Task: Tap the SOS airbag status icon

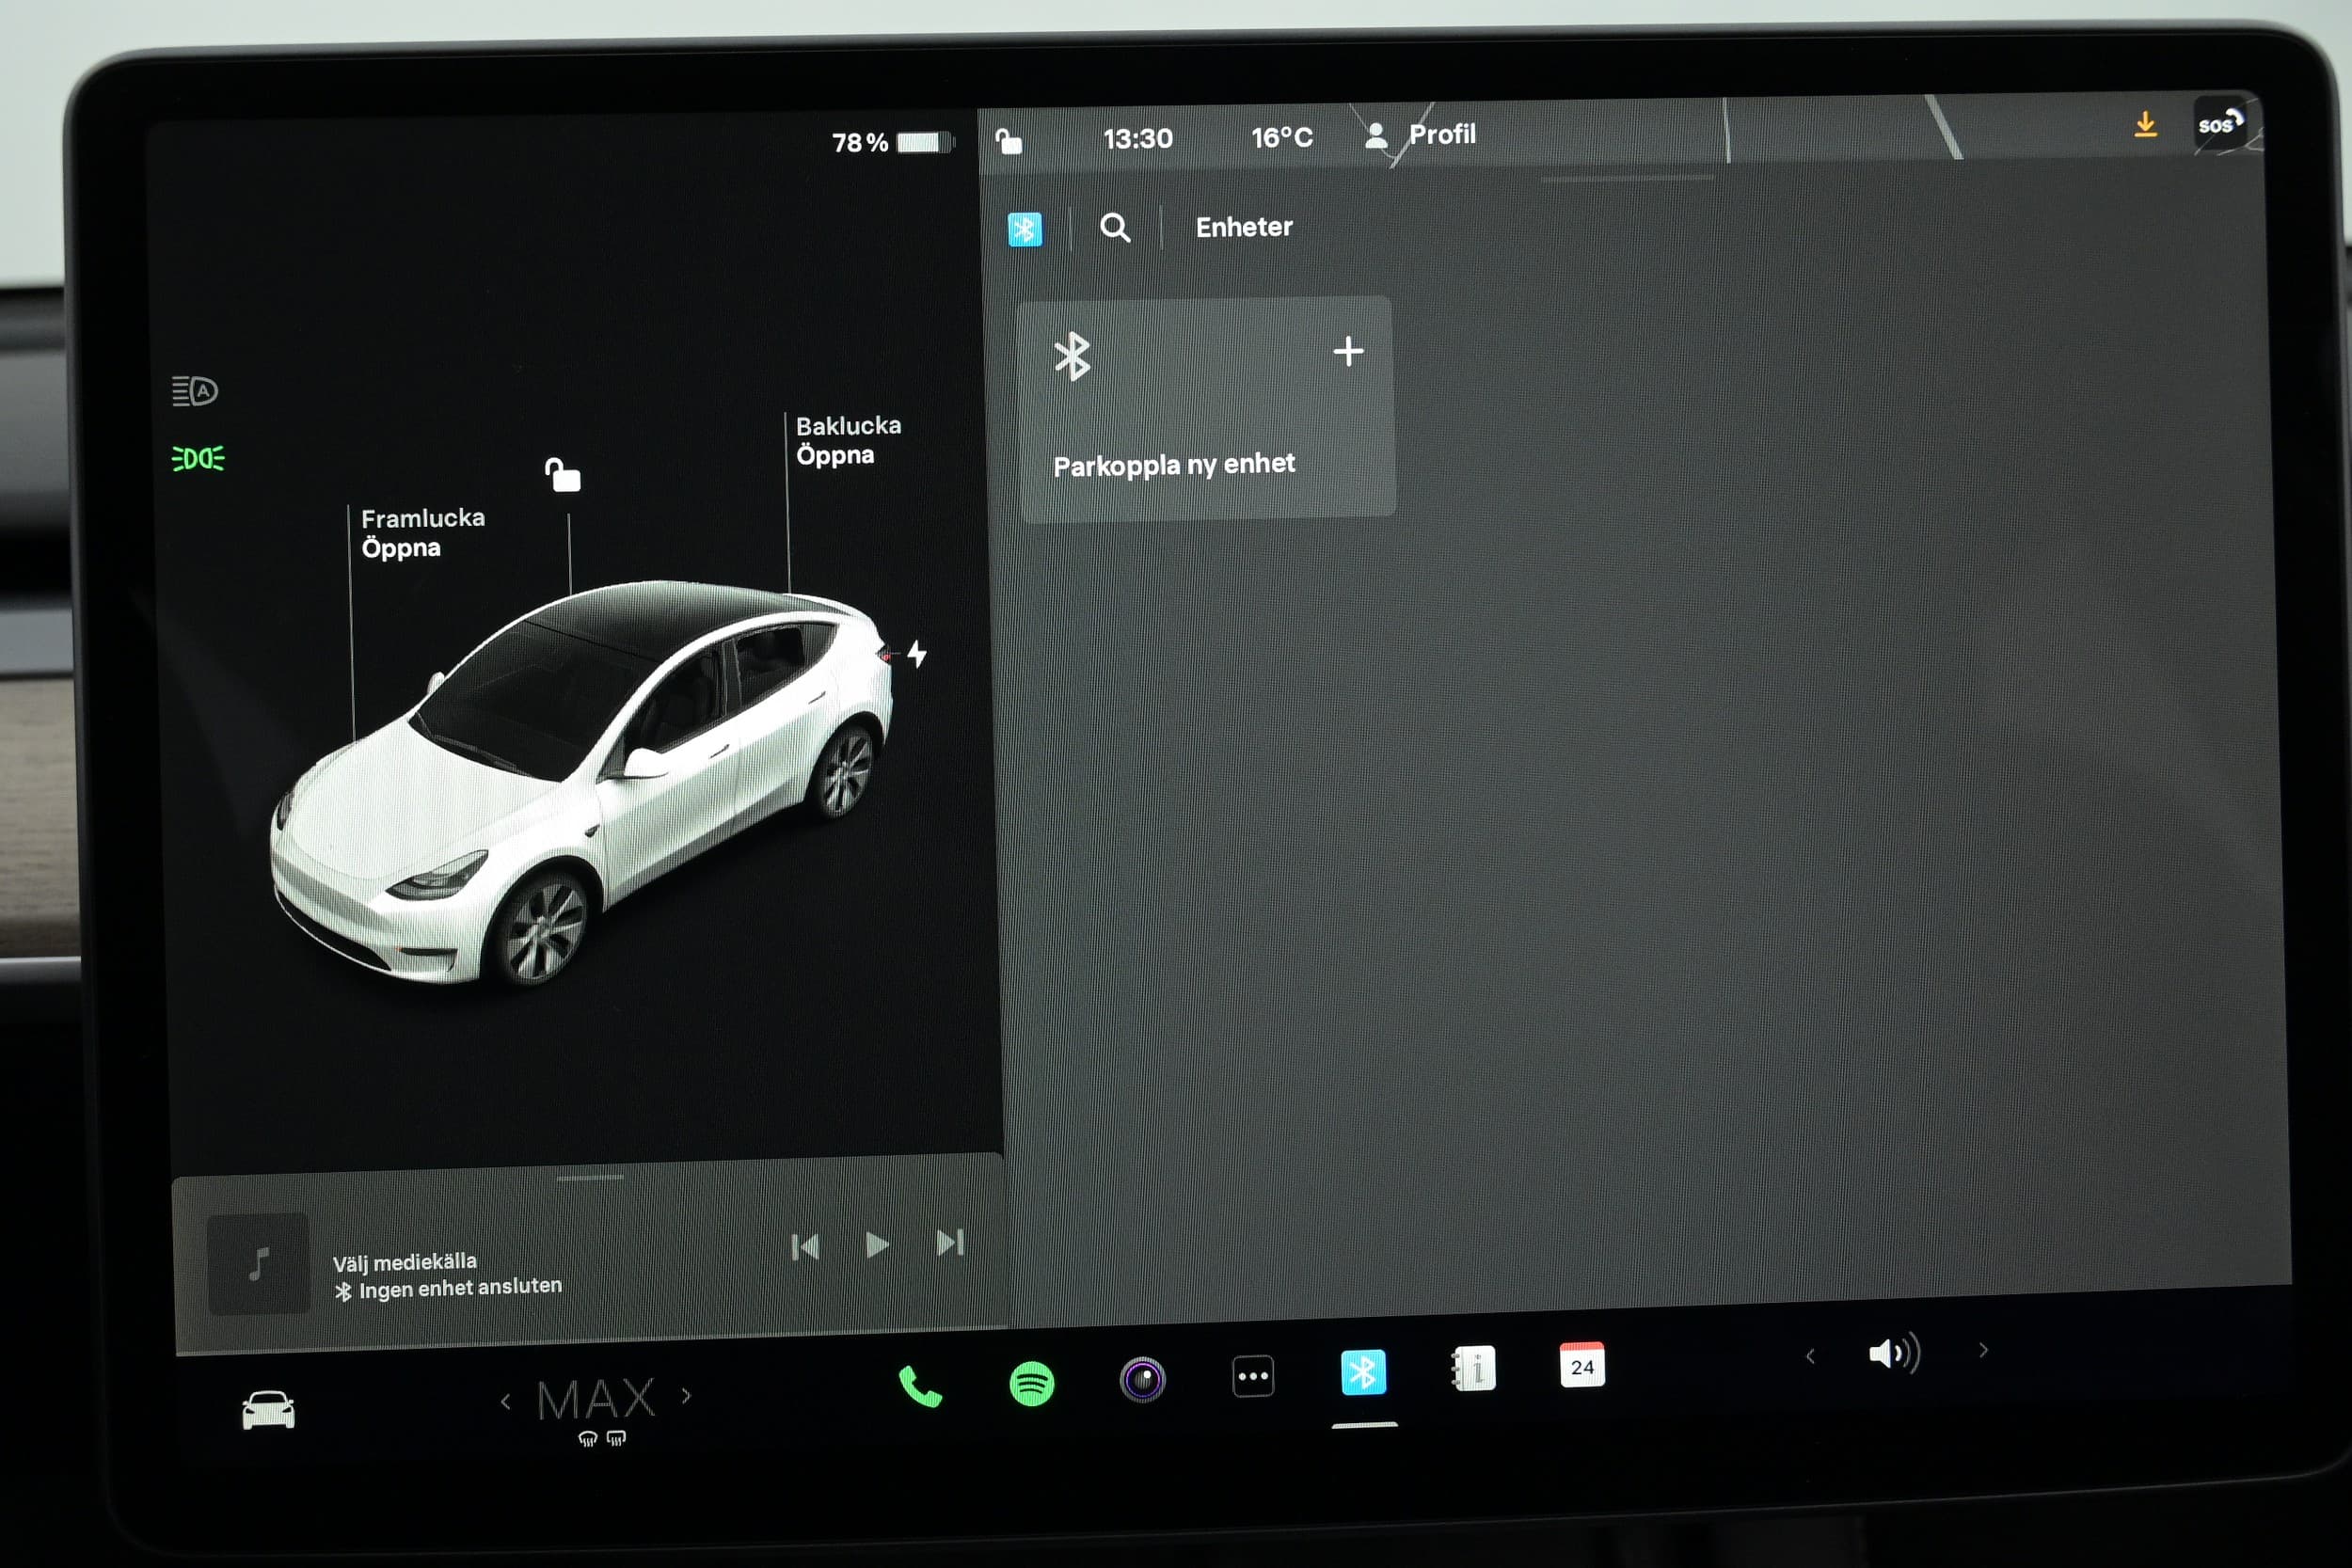Action: click(x=2220, y=124)
